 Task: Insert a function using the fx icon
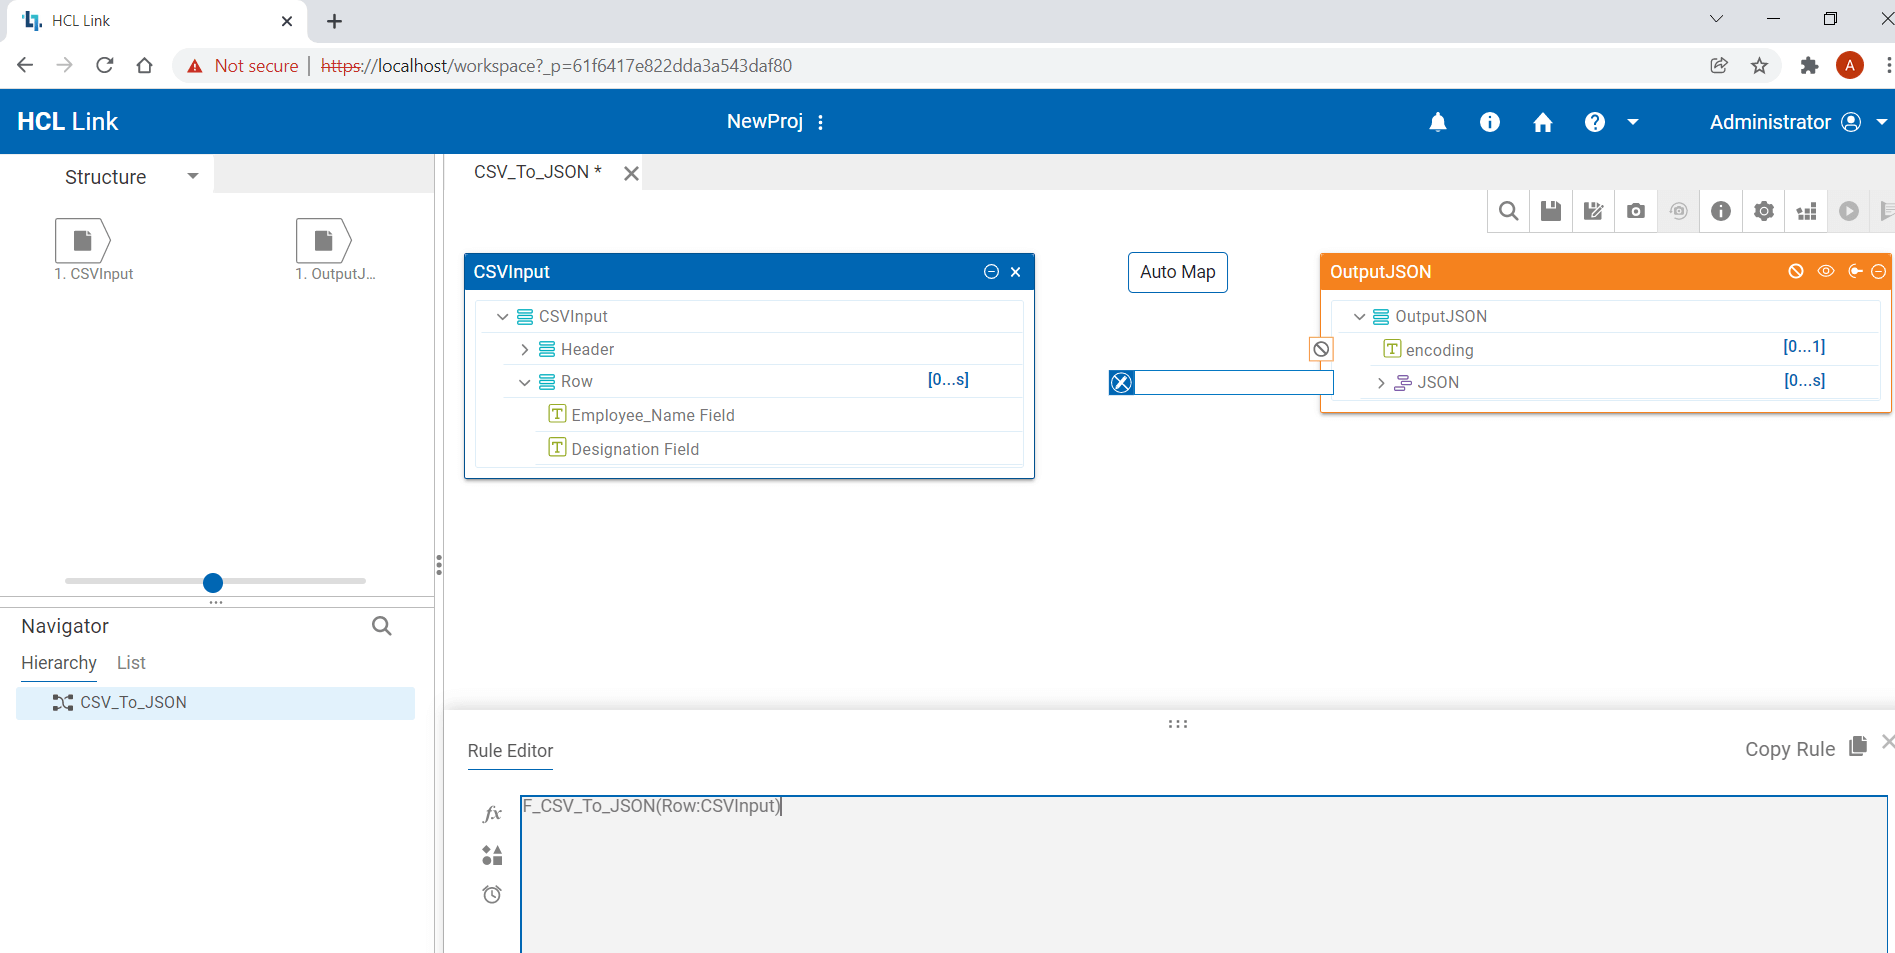pos(491,813)
